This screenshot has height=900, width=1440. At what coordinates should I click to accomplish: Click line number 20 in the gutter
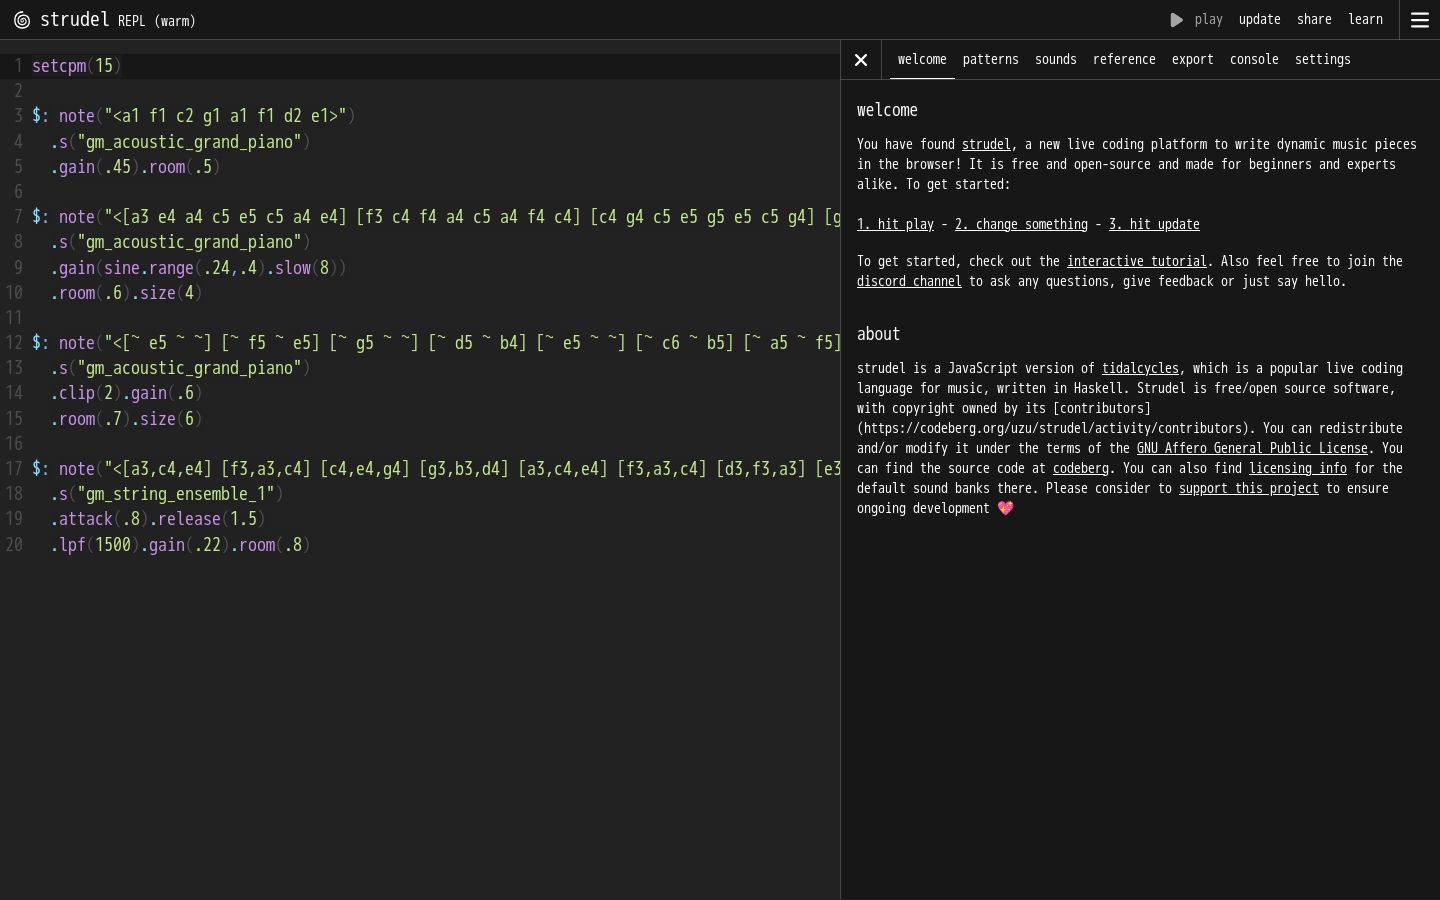point(14,545)
